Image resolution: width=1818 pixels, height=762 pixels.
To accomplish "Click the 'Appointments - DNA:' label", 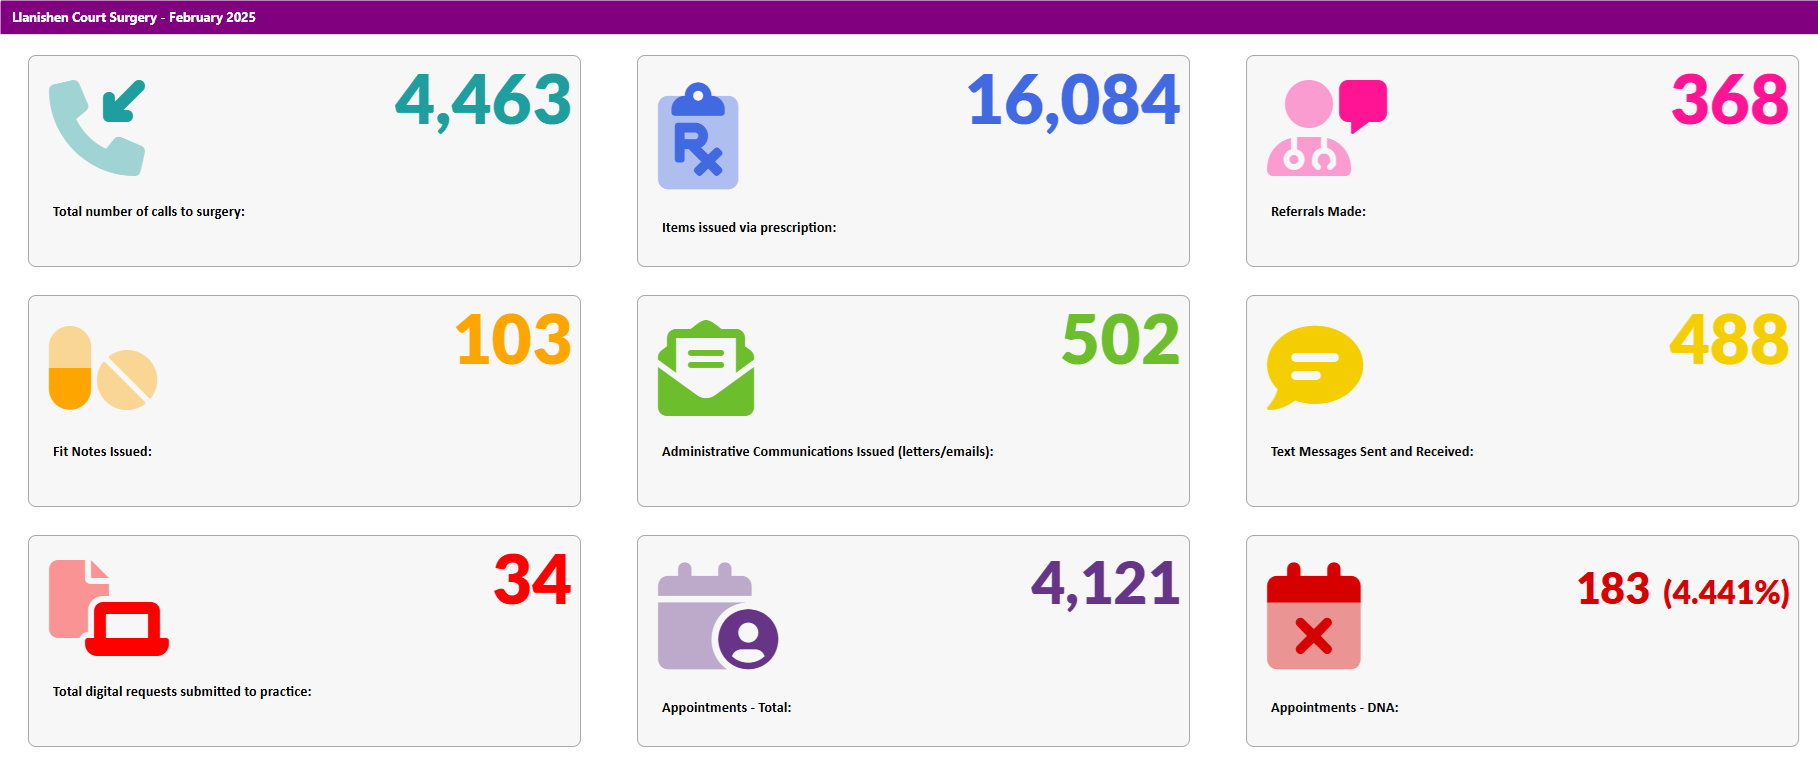I will [x=1334, y=708].
